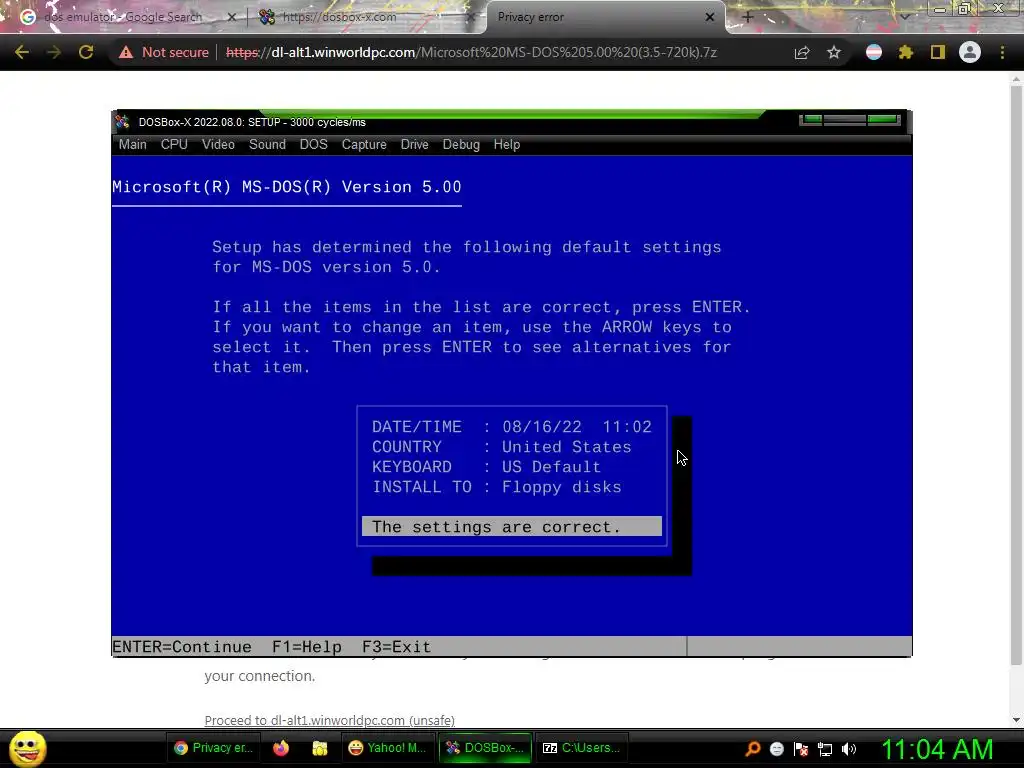Open the Help menu in DOSBox-X
The height and width of the screenshot is (768, 1024).
pos(507,144)
